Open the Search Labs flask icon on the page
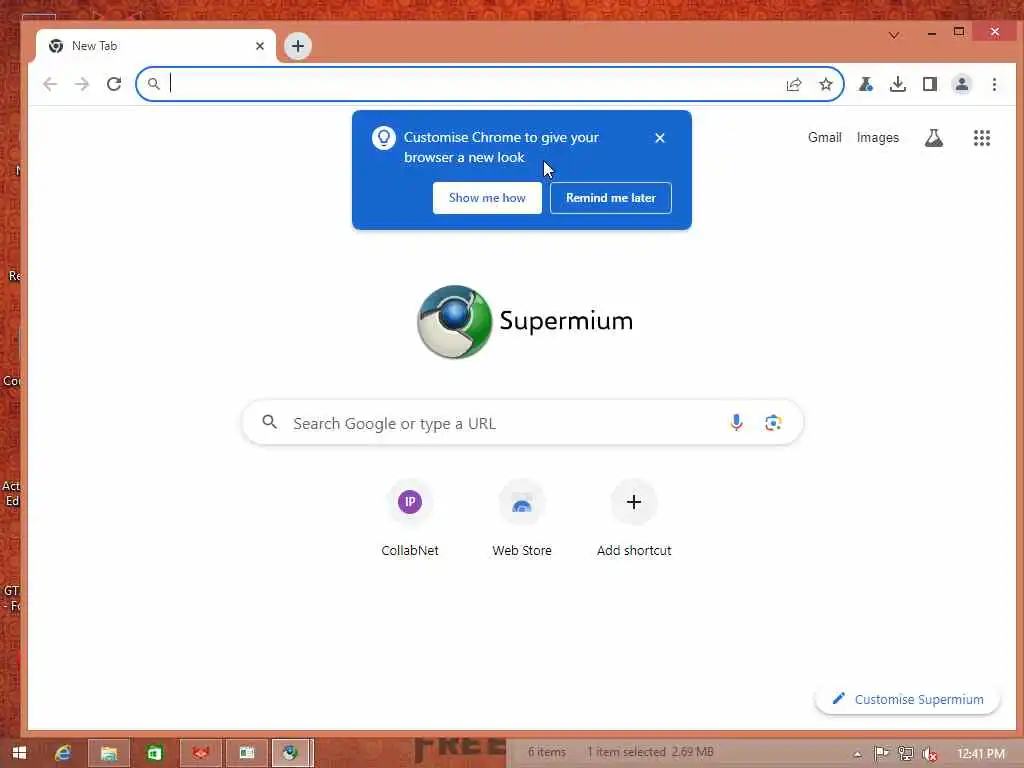The width and height of the screenshot is (1024, 768). [x=934, y=138]
